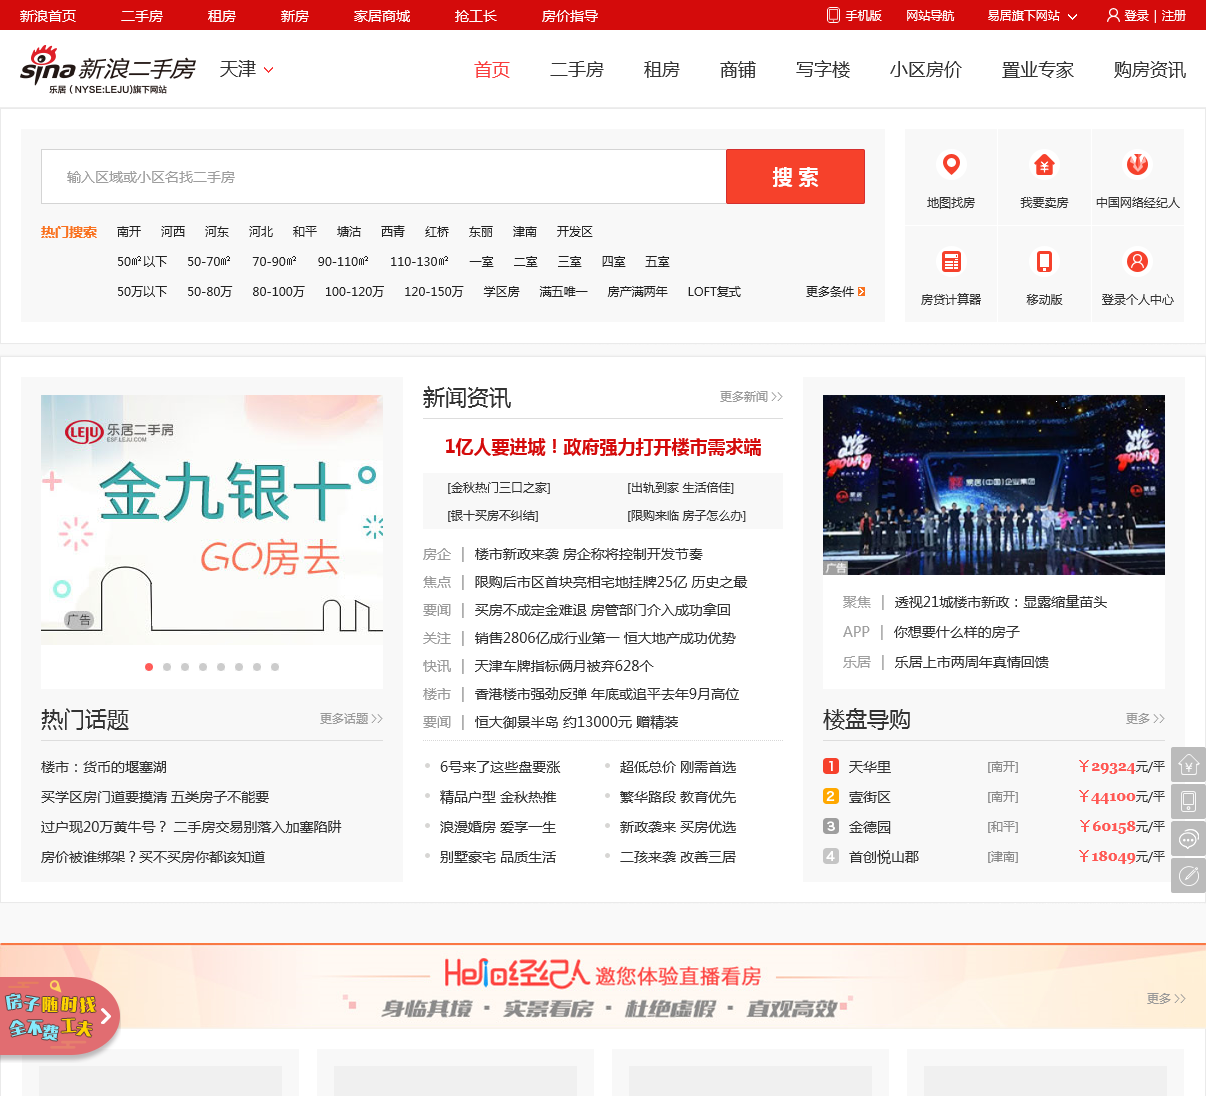Select the LOFT复式 filter
This screenshot has height=1096, width=1206.
[714, 291]
